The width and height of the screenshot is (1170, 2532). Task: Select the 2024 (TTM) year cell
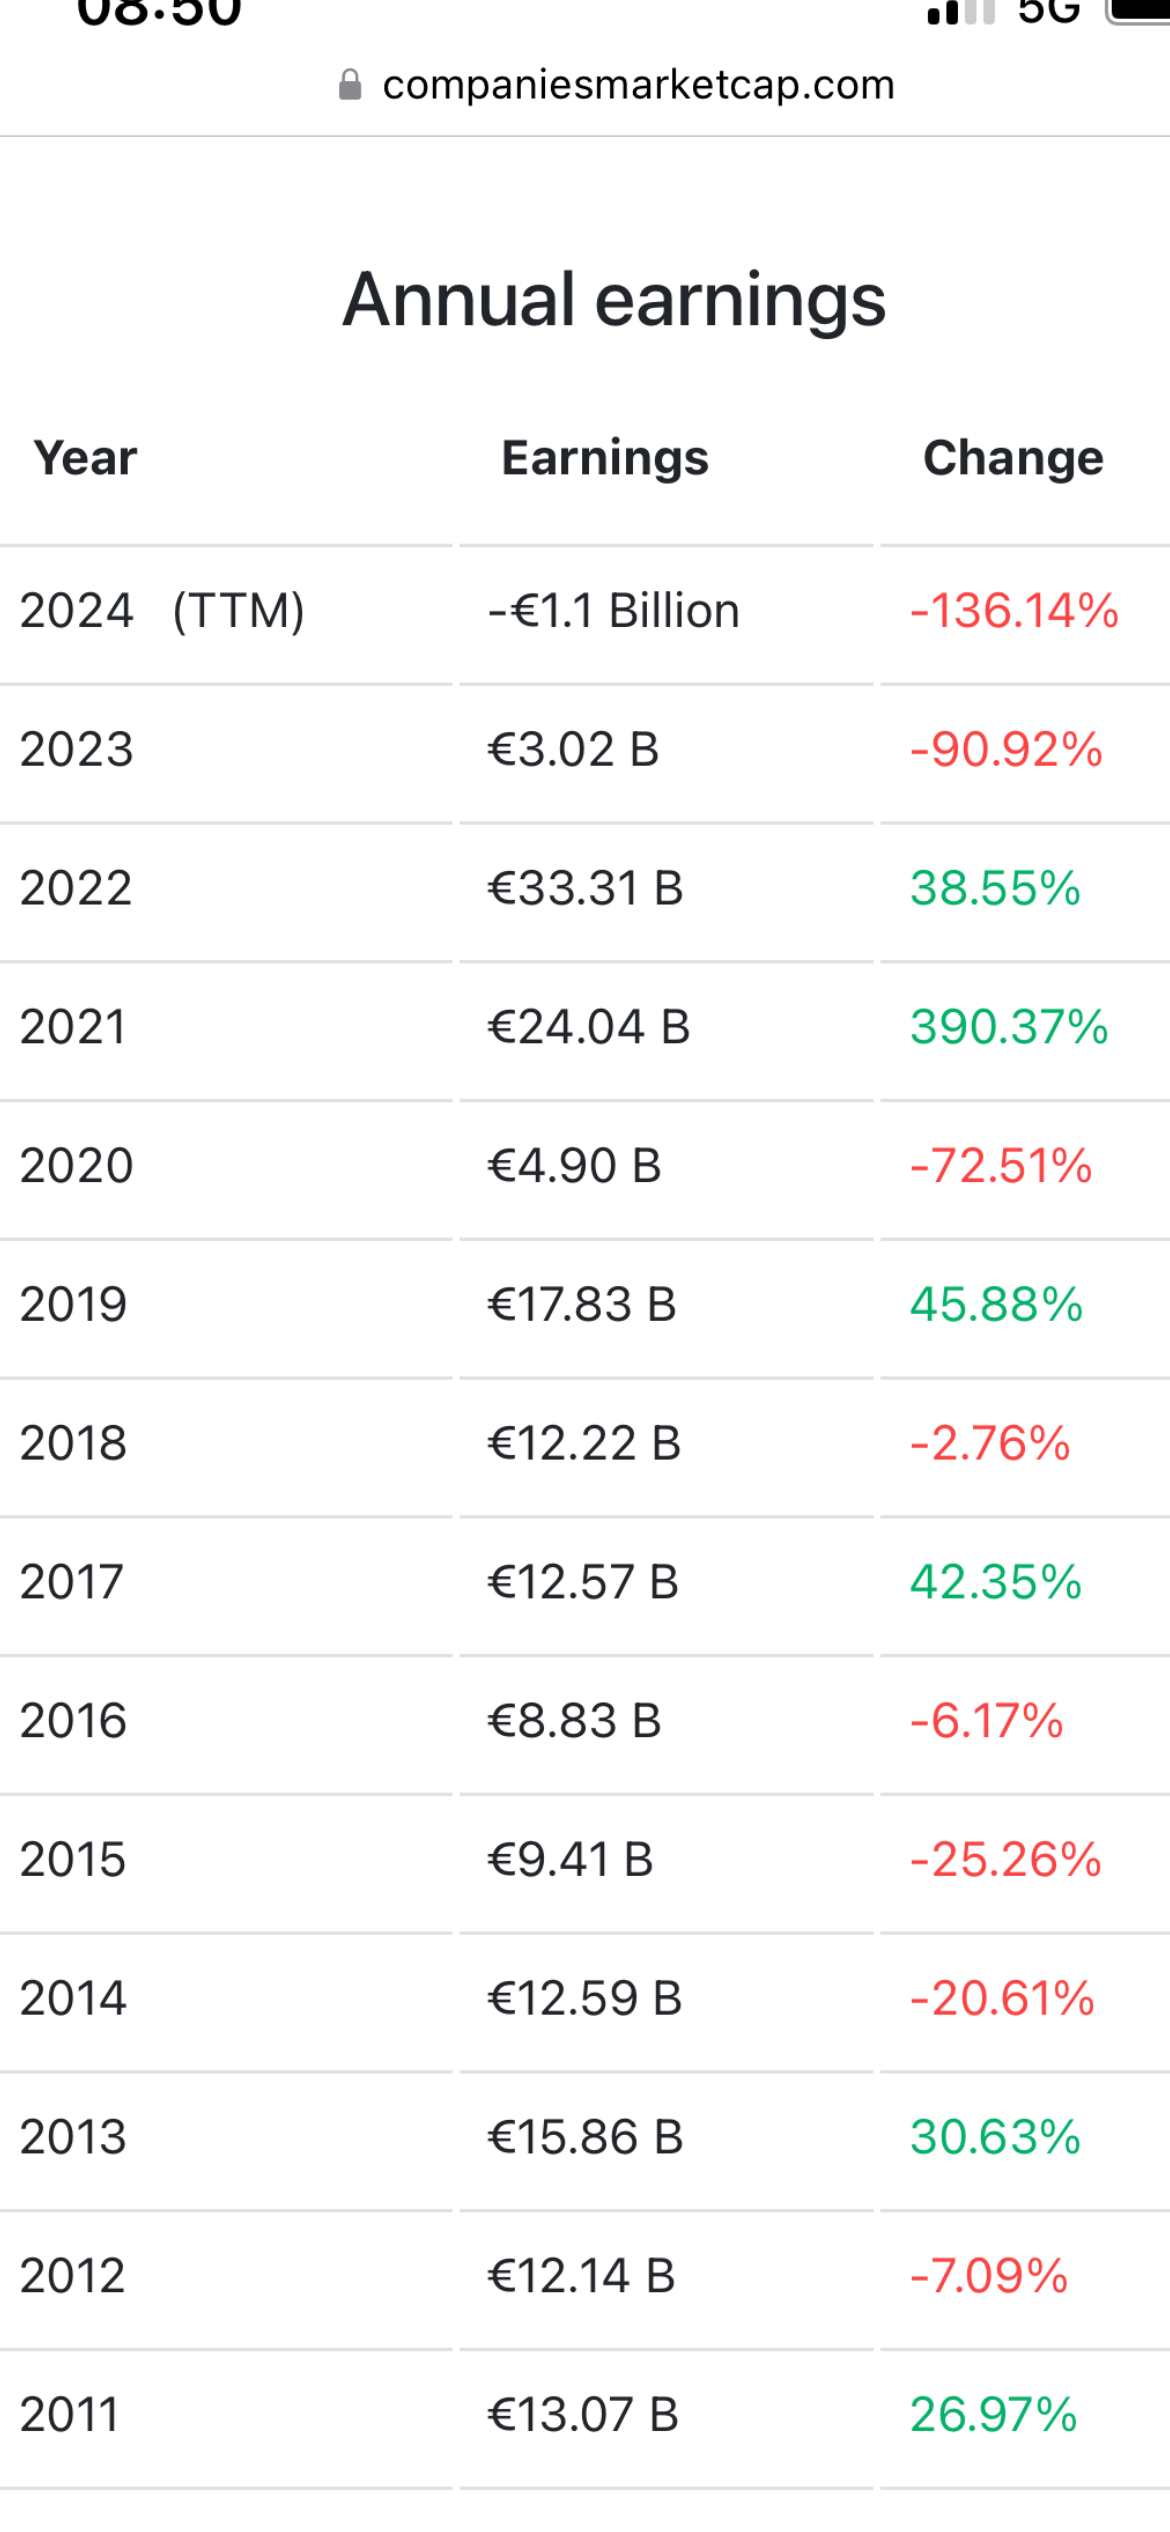pos(162,611)
